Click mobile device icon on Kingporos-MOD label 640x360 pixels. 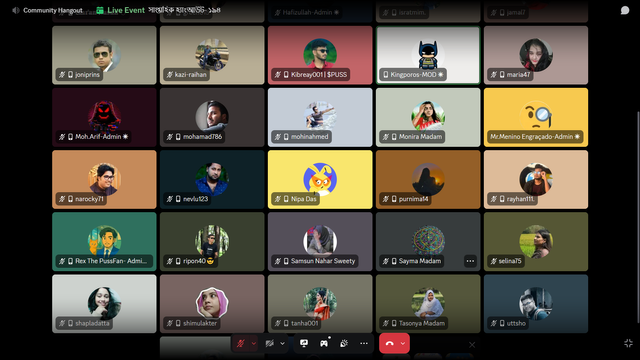pyautogui.click(x=386, y=75)
